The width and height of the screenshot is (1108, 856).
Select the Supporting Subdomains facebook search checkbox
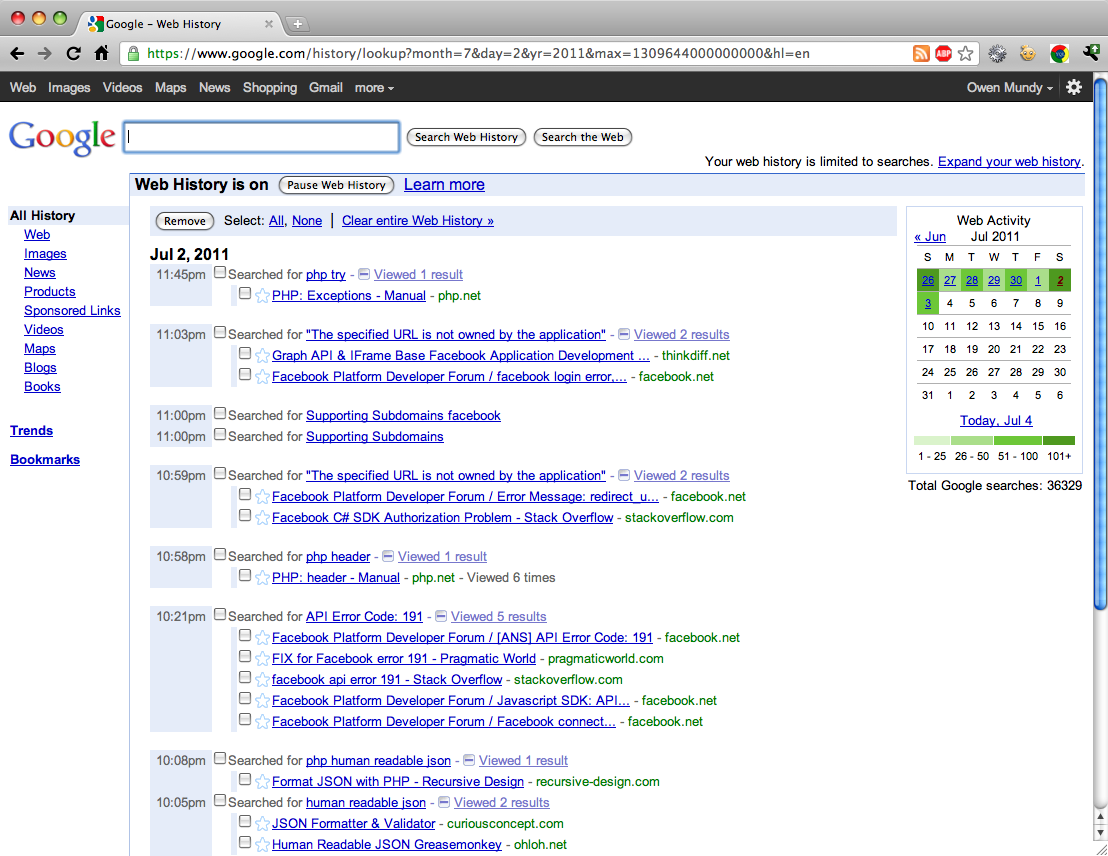coord(220,414)
